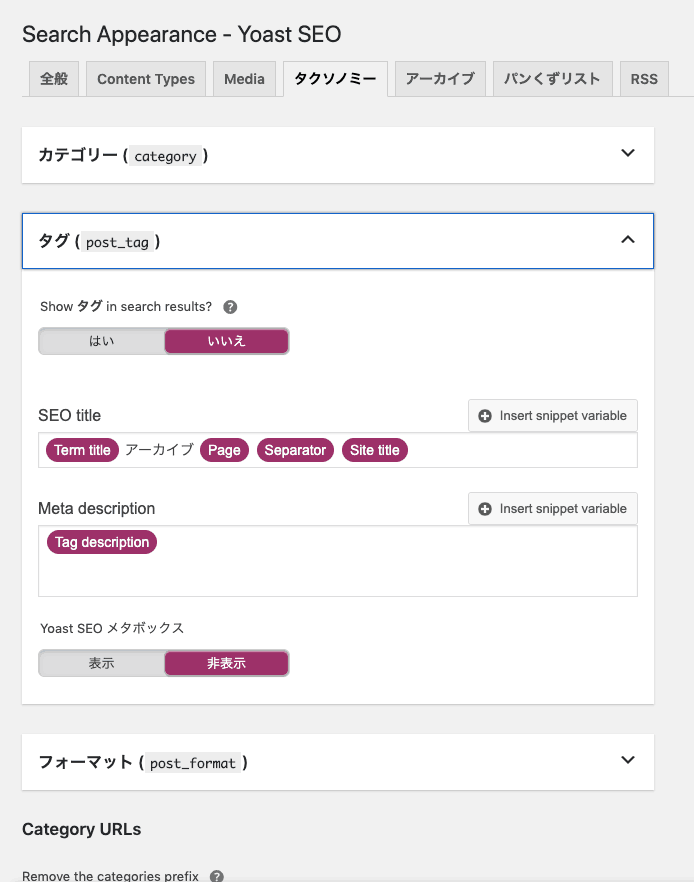Switch to the 全般 tab
Image resolution: width=694 pixels, height=882 pixels.
click(x=54, y=79)
